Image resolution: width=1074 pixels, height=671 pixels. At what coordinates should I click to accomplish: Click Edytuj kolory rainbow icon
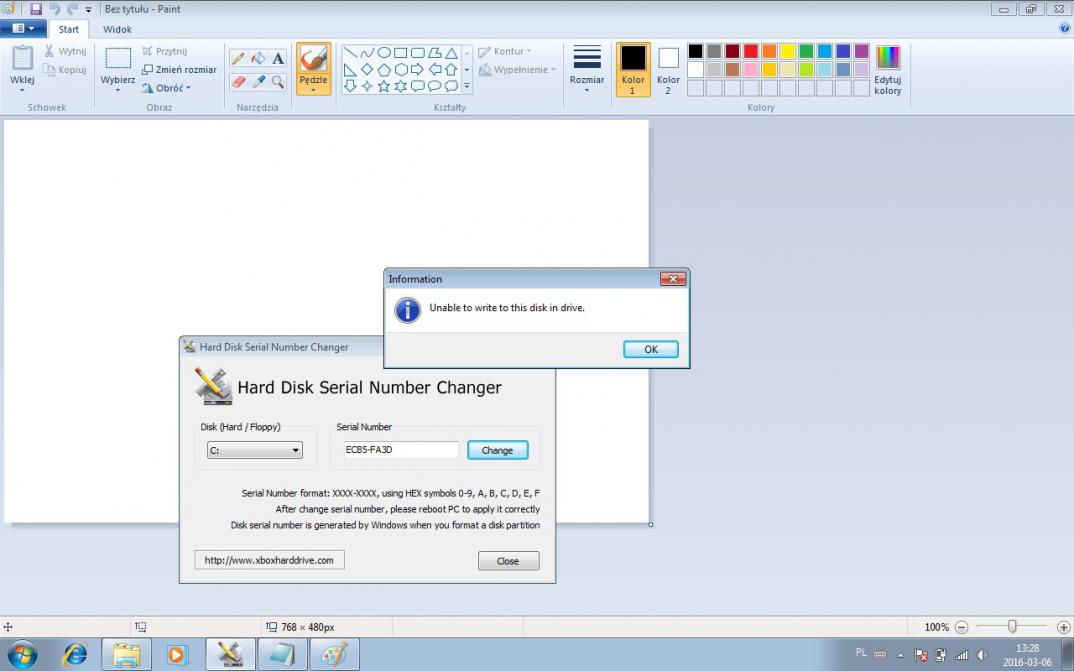(x=888, y=58)
